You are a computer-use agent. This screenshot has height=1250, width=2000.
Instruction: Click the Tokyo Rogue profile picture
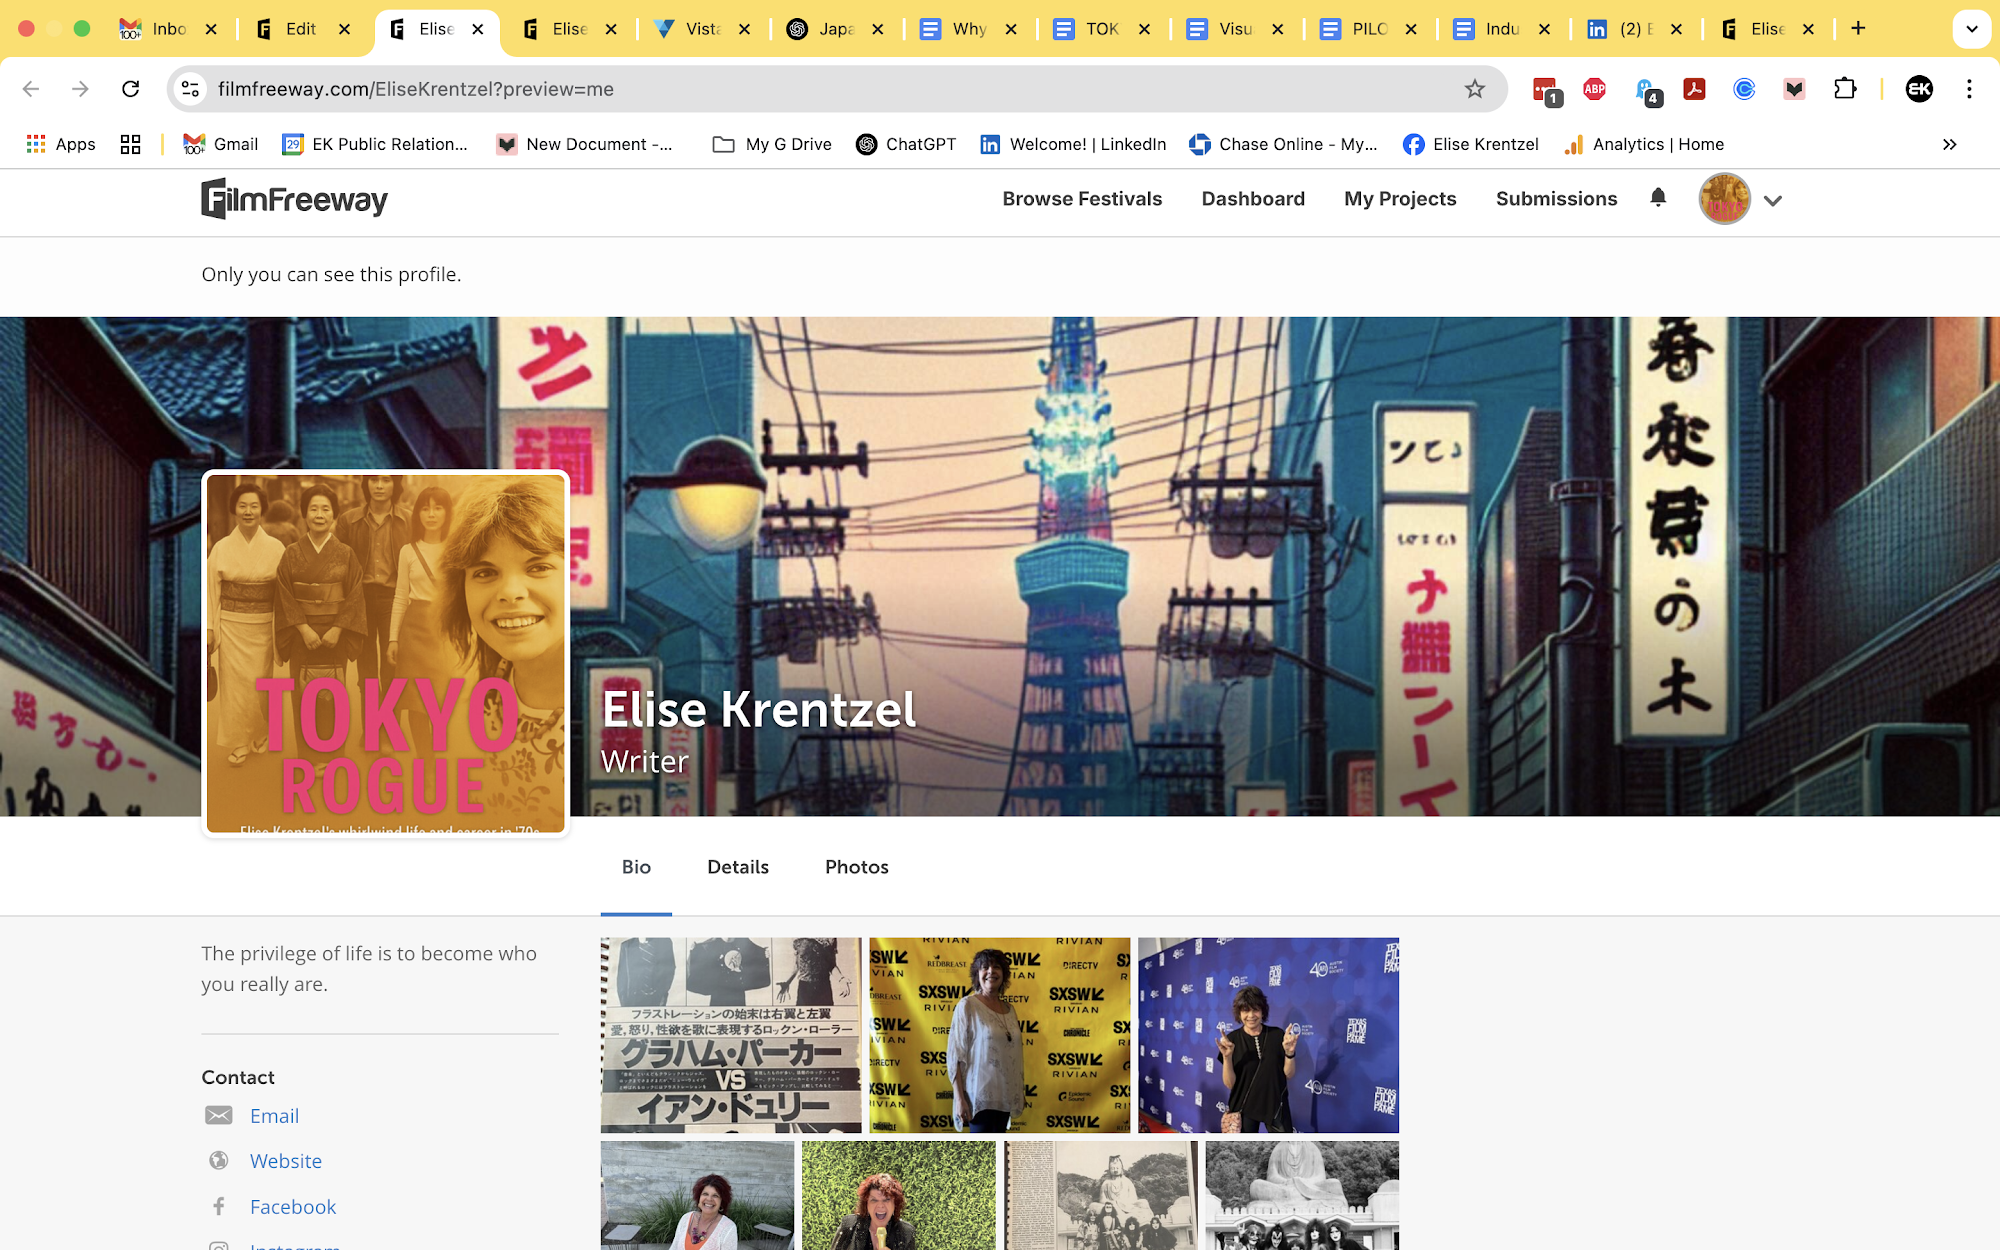click(386, 654)
